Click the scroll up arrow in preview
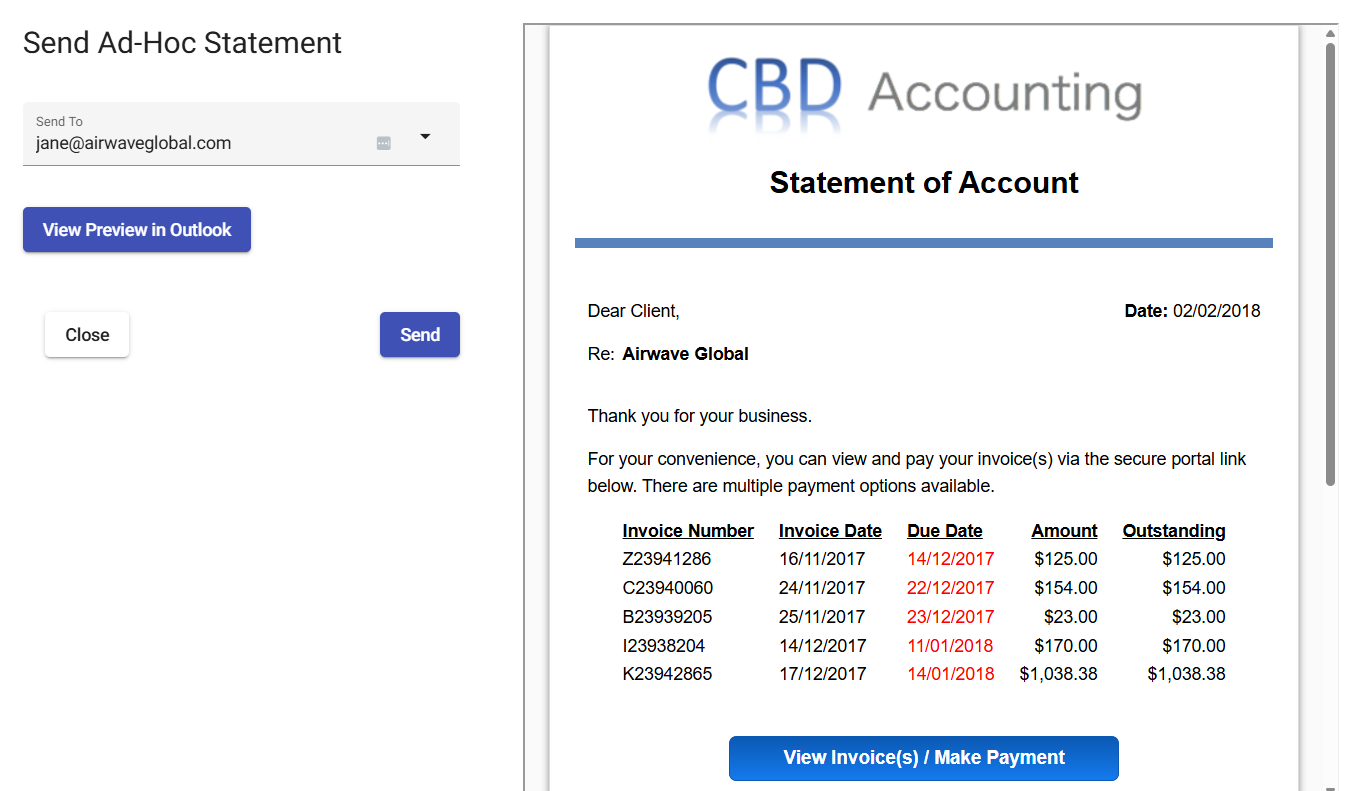Viewport: 1358px width, 791px height. tap(1330, 34)
